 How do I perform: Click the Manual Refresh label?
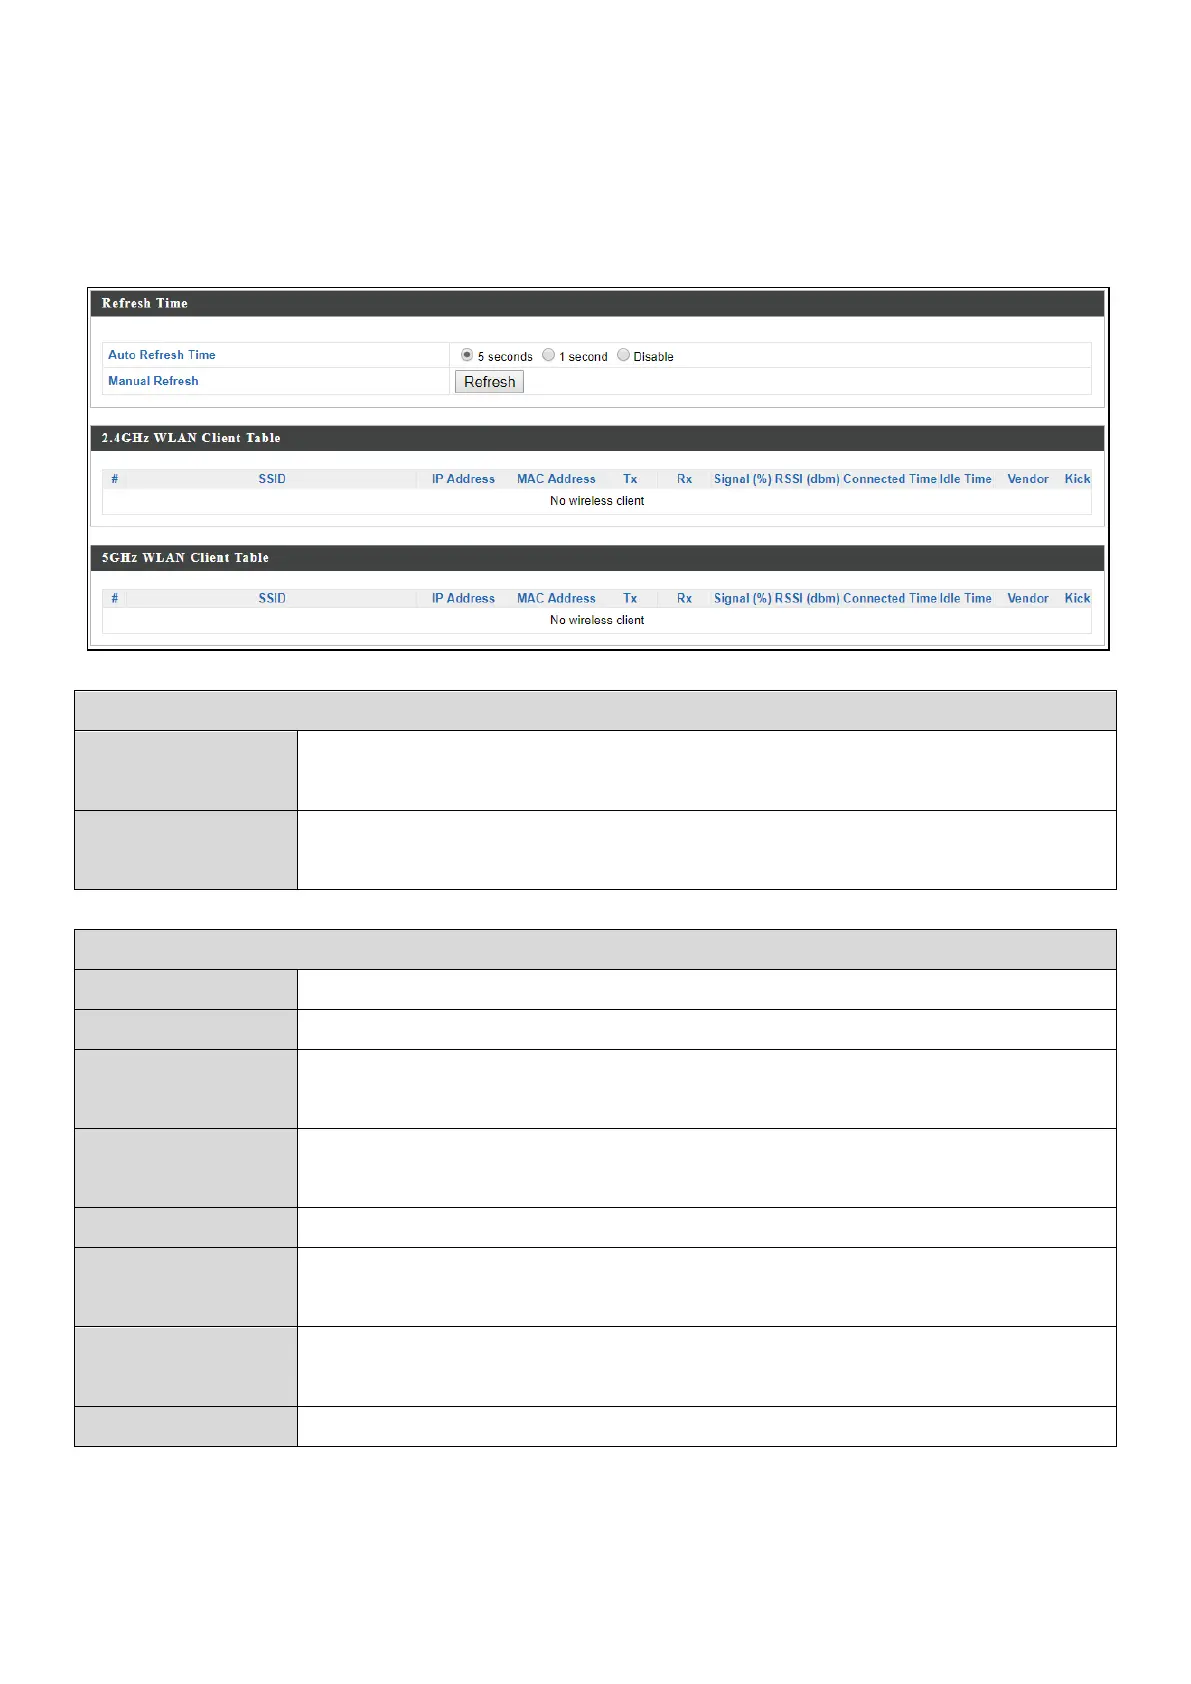coord(153,381)
